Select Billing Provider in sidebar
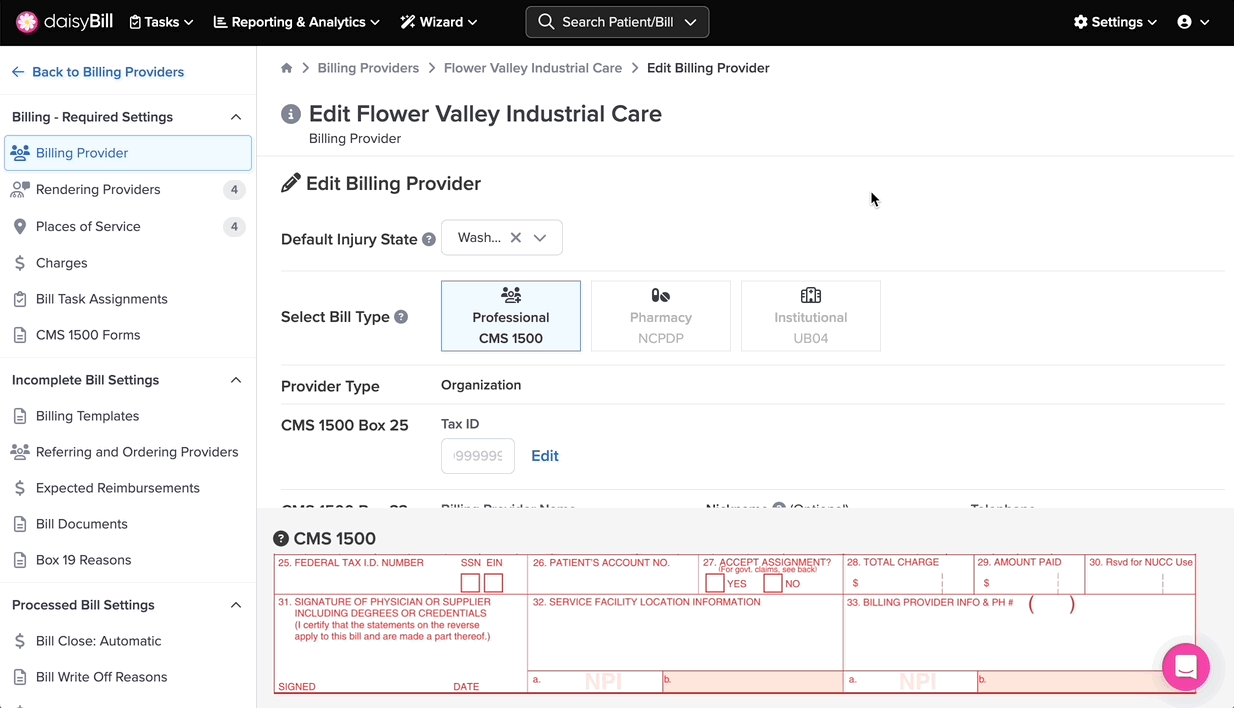1234x708 pixels. pos(128,153)
